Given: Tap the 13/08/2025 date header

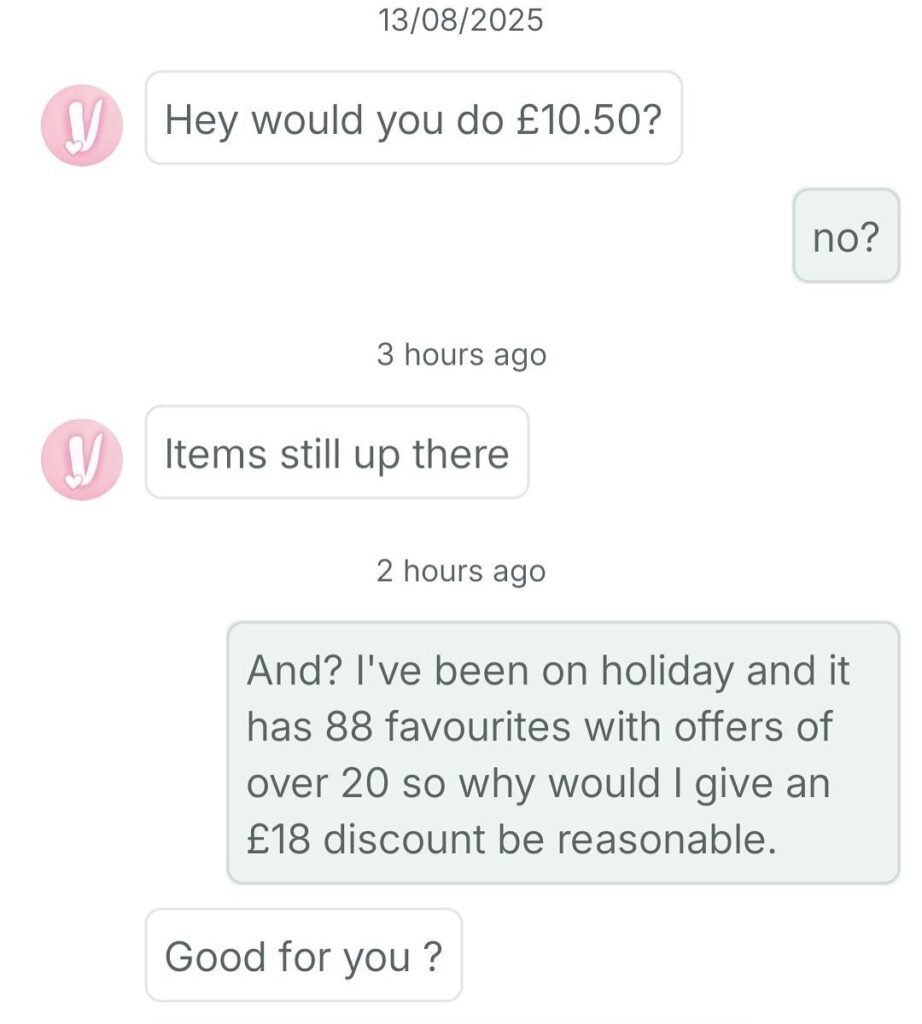Looking at the screenshot, I should (x=461, y=20).
